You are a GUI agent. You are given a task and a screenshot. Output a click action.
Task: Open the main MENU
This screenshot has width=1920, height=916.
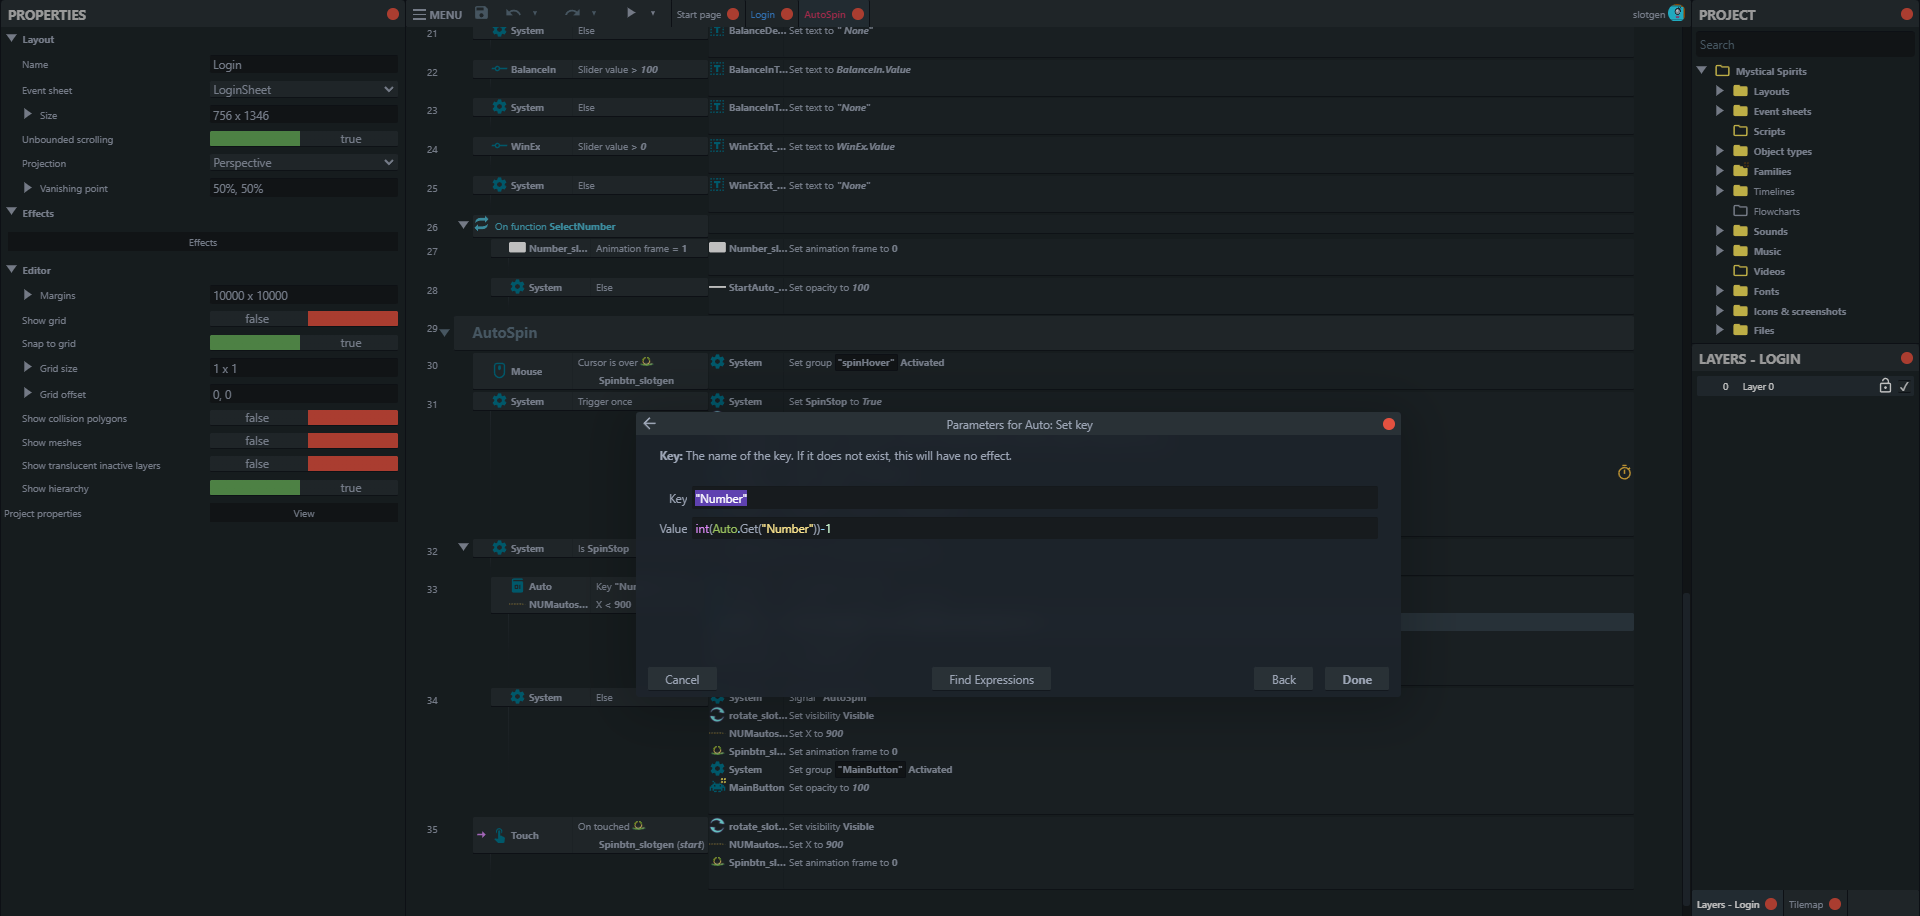[x=437, y=14]
